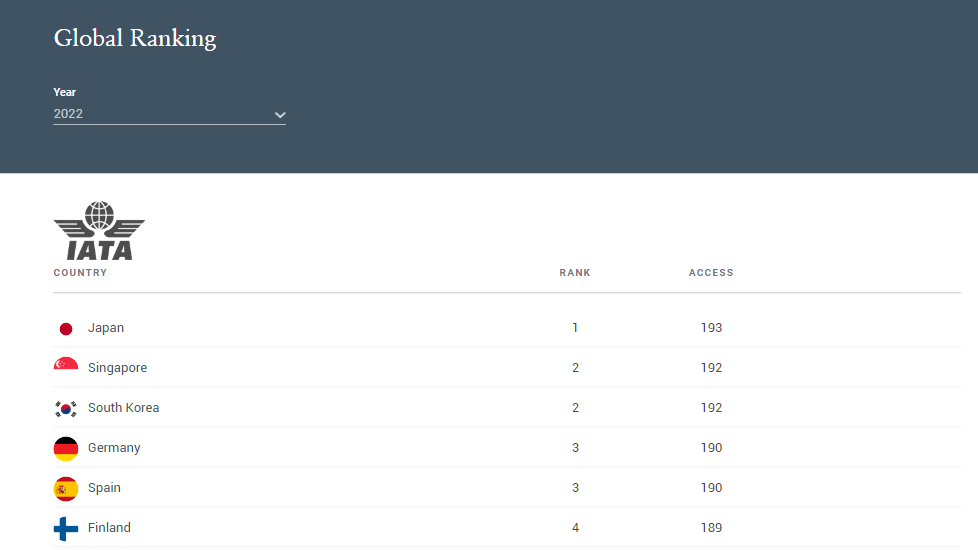Image resolution: width=978 pixels, height=550 pixels.
Task: Open the Japan country entry
Action: pyautogui.click(x=106, y=327)
